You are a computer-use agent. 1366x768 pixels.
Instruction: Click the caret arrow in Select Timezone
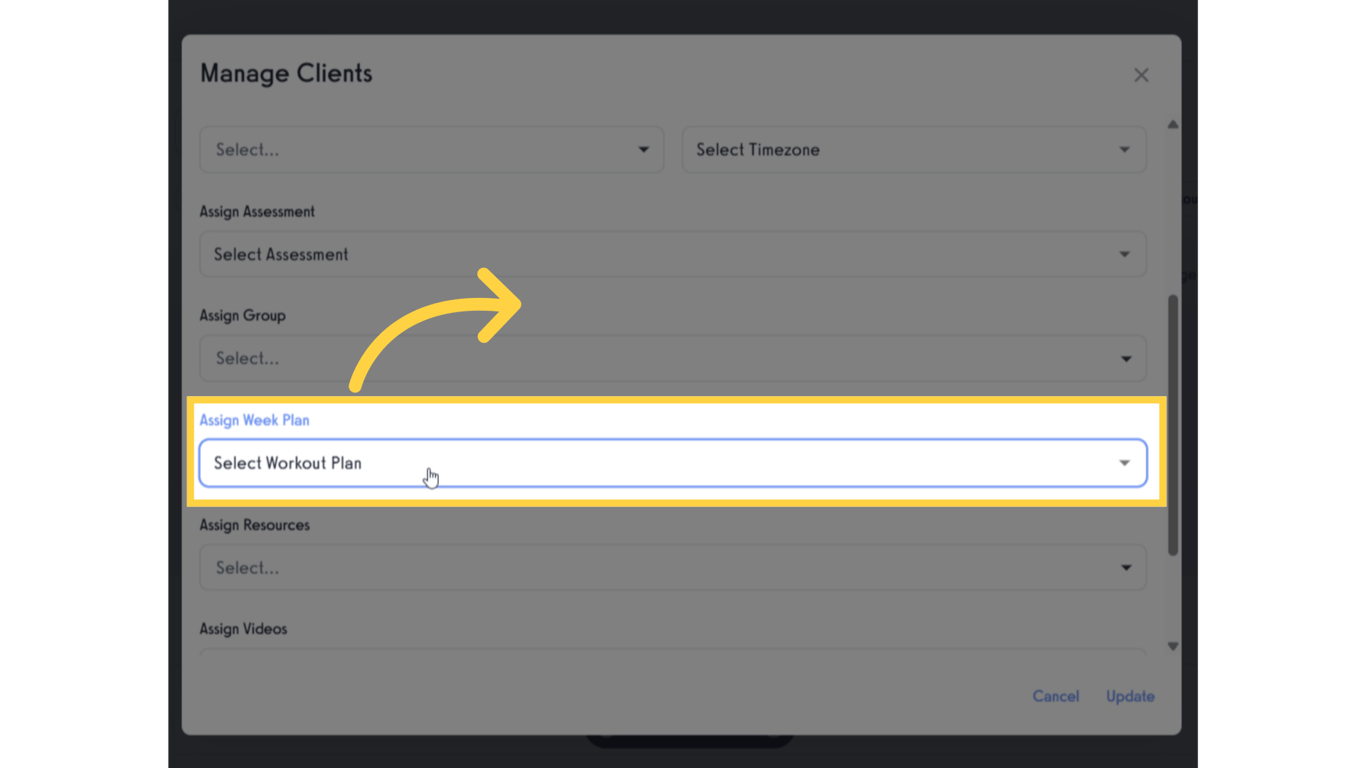tap(1124, 150)
